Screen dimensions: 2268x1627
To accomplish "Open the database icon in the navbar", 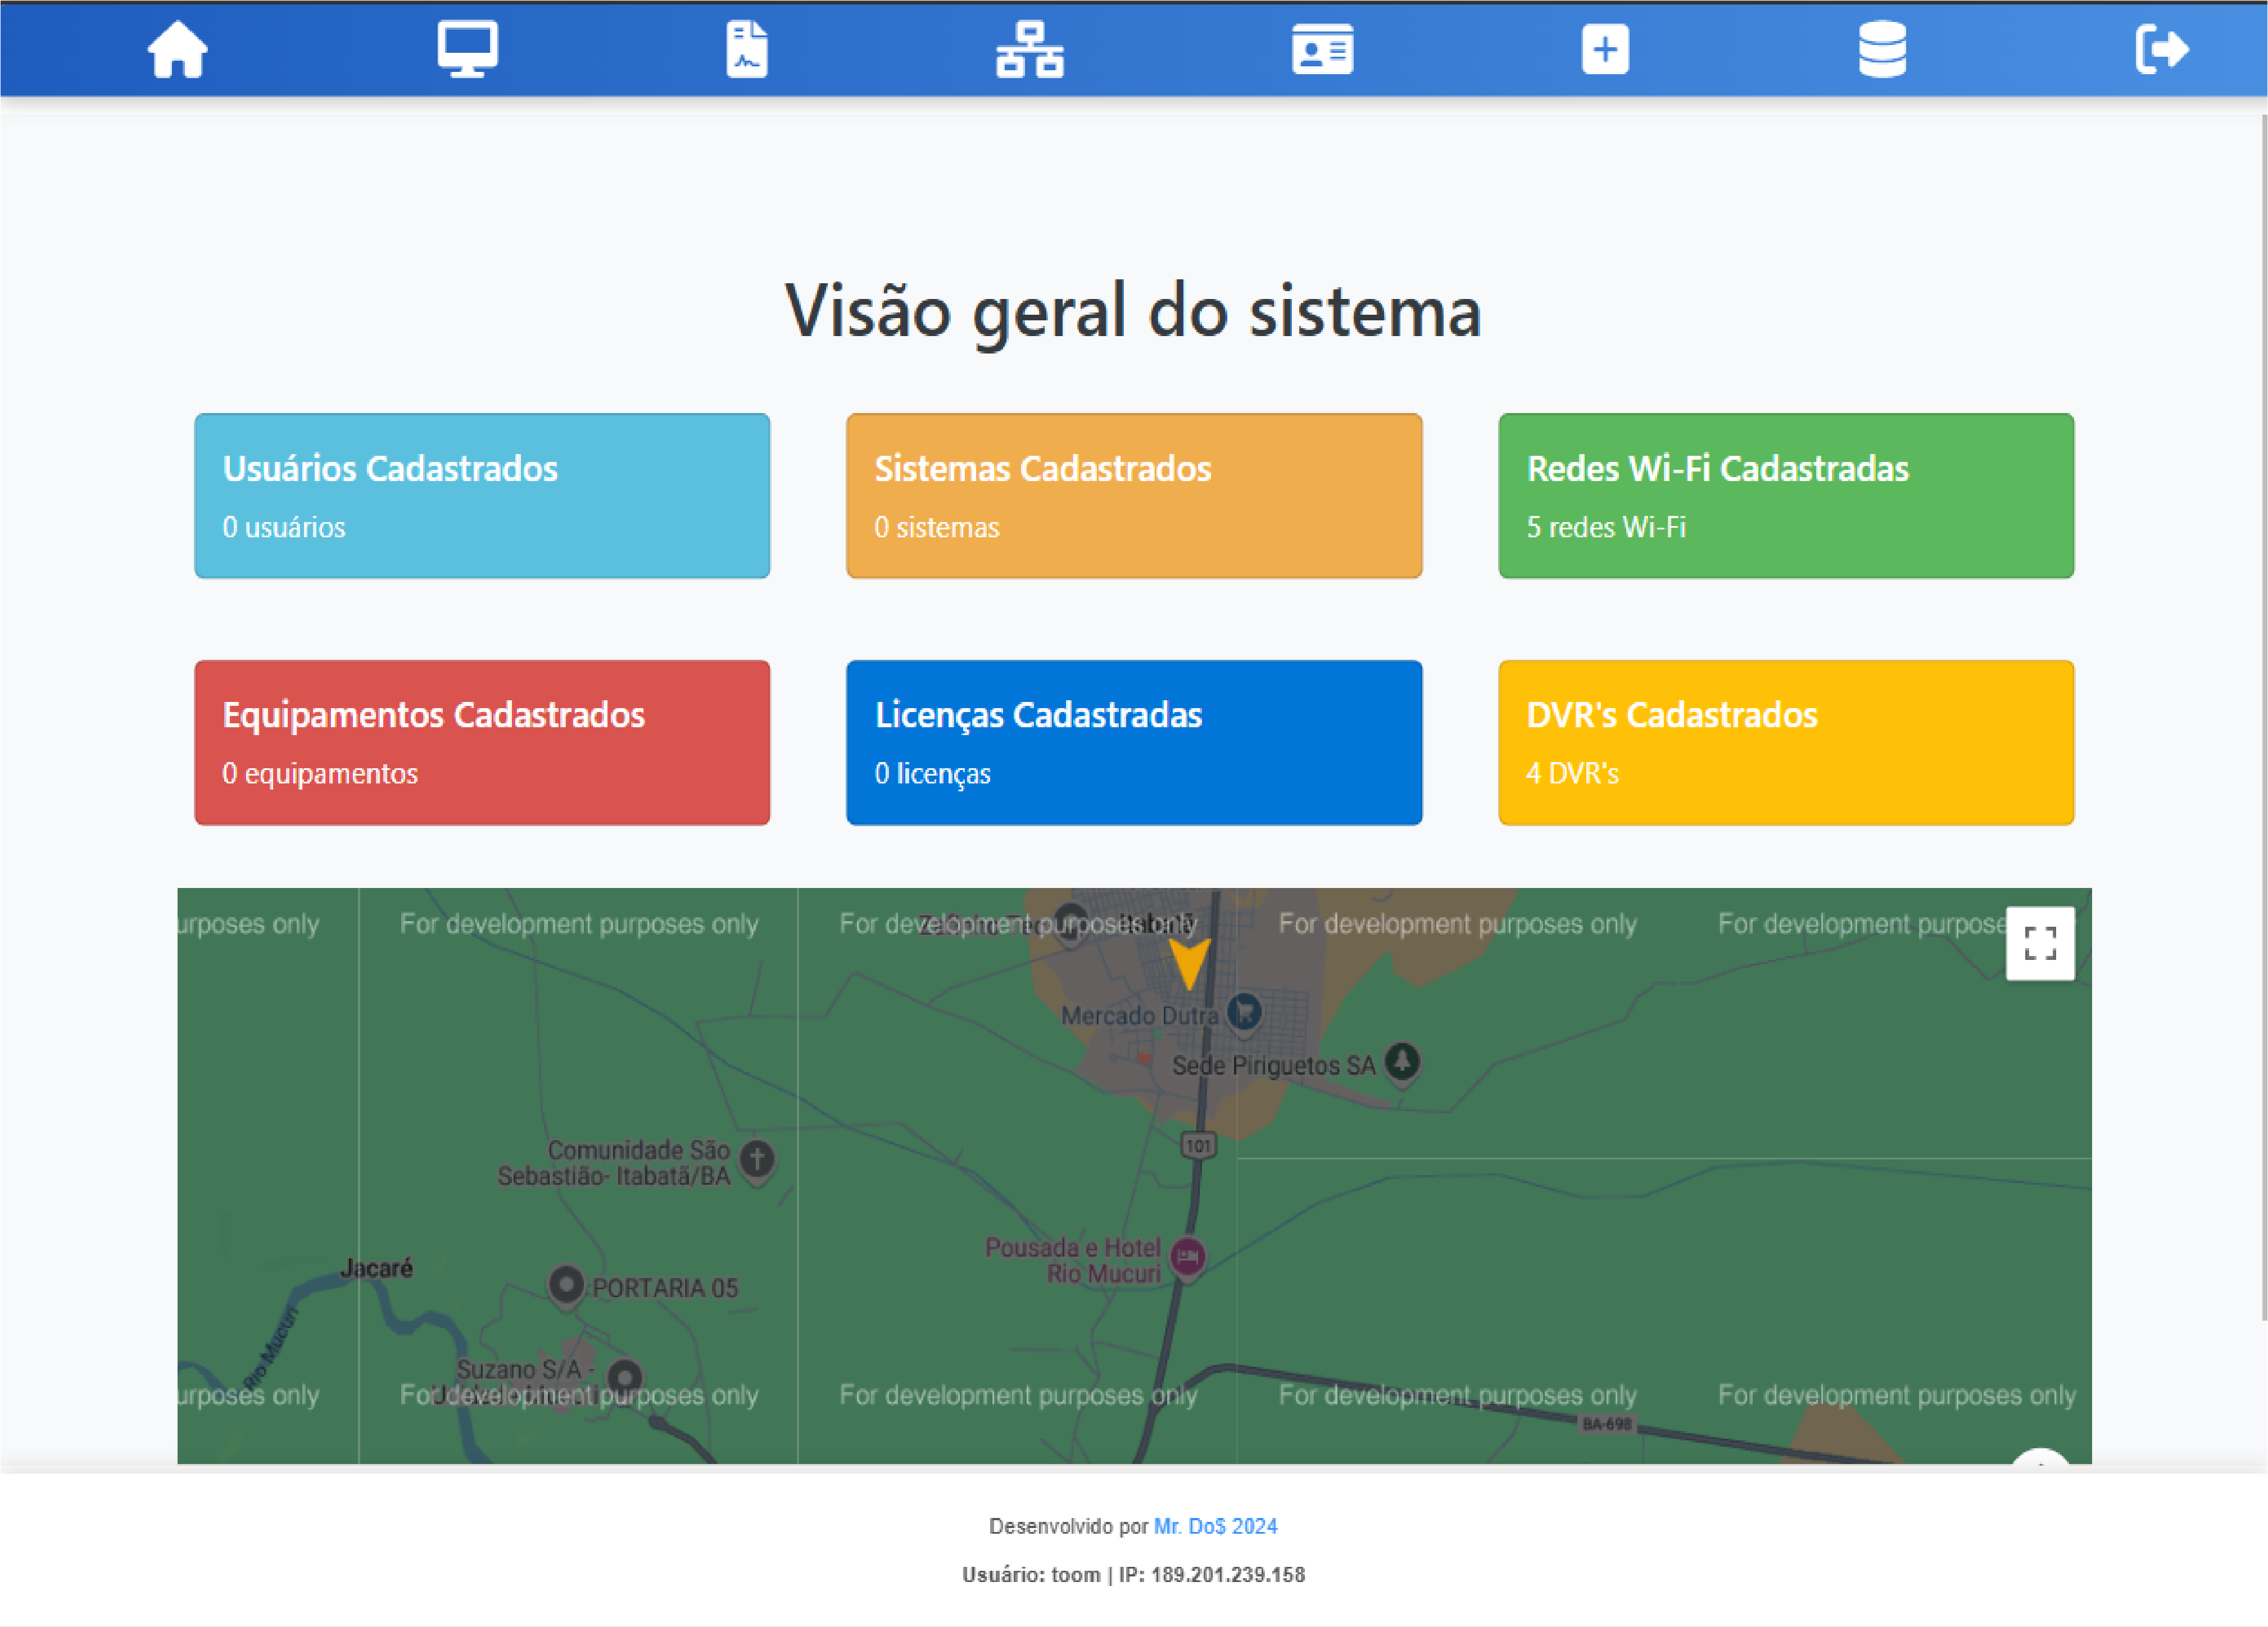I will [1883, 49].
